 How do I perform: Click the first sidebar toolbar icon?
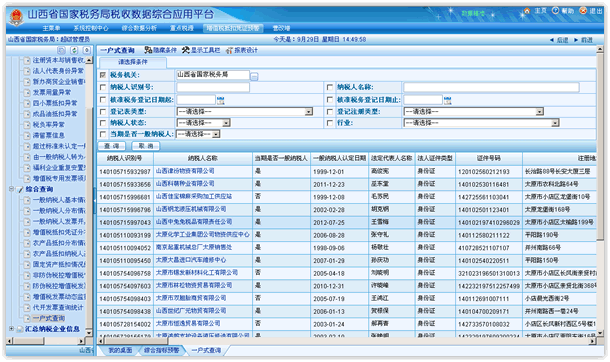[x=61, y=50]
